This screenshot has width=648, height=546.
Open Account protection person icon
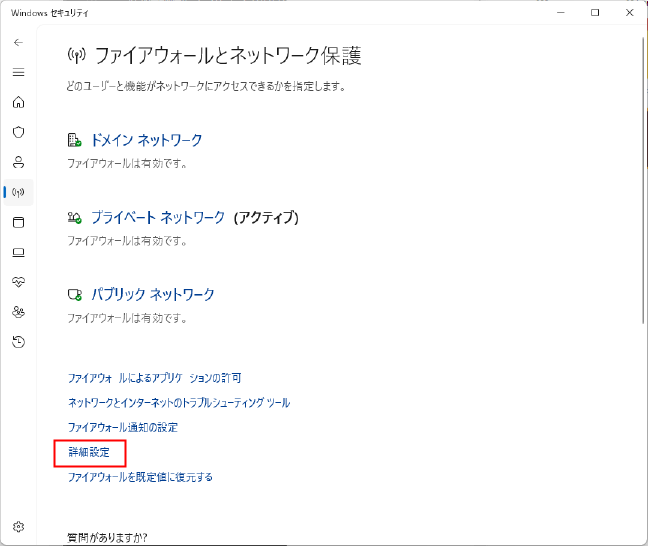coord(18,162)
